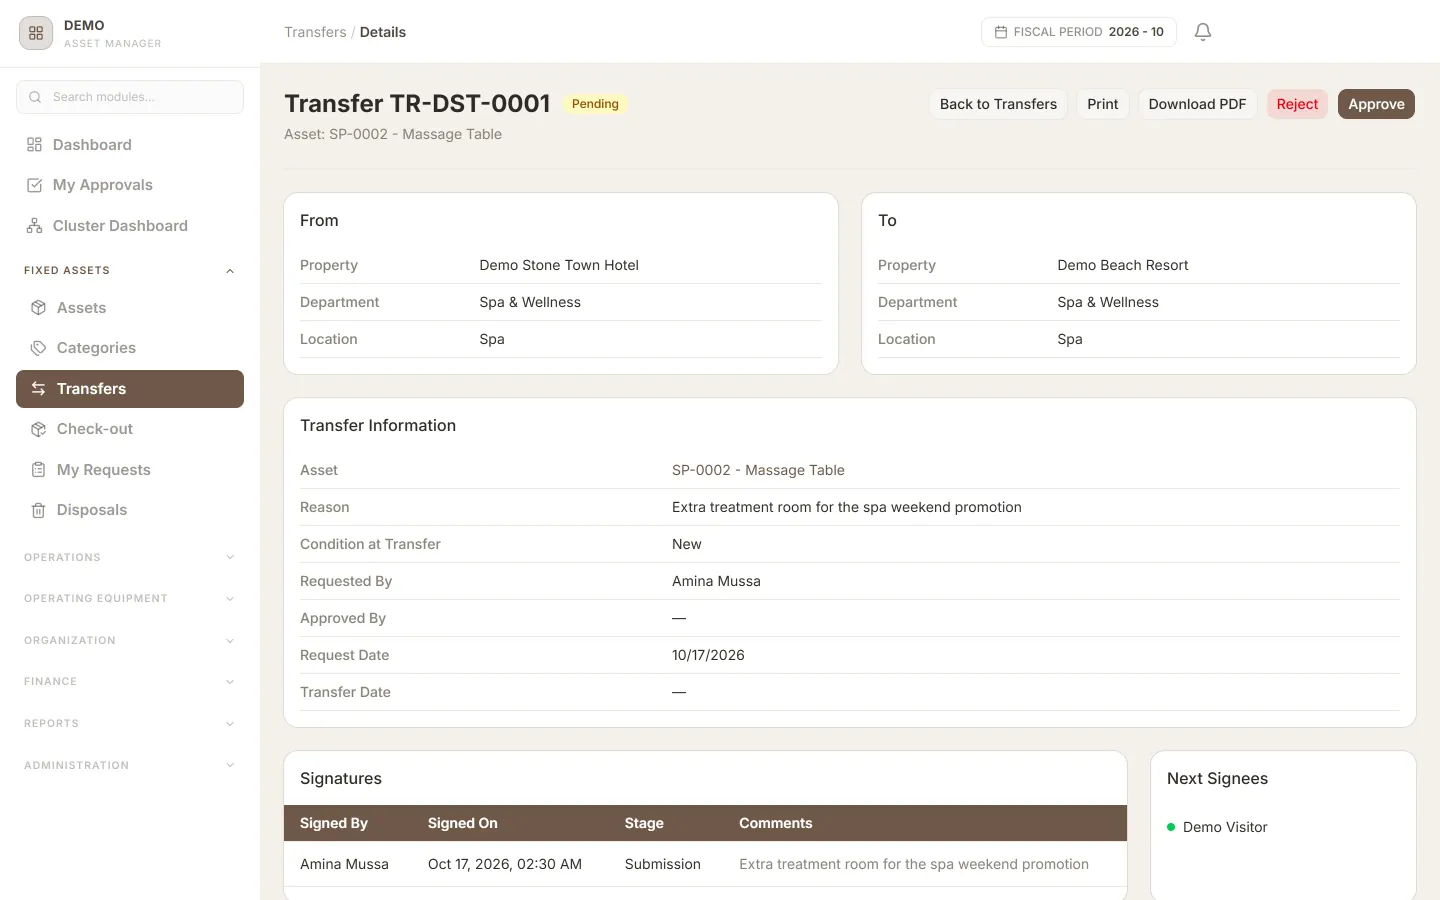Focus the Search modules field
This screenshot has width=1440, height=900.
[130, 97]
